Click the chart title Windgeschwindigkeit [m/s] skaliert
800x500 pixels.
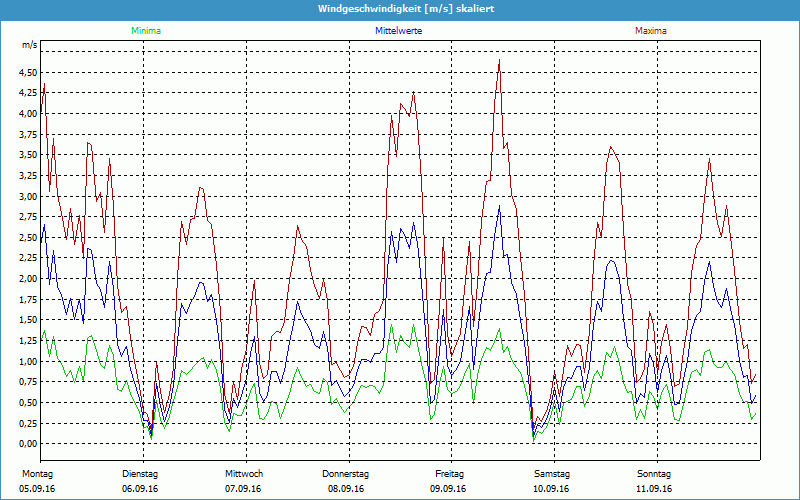406,9
